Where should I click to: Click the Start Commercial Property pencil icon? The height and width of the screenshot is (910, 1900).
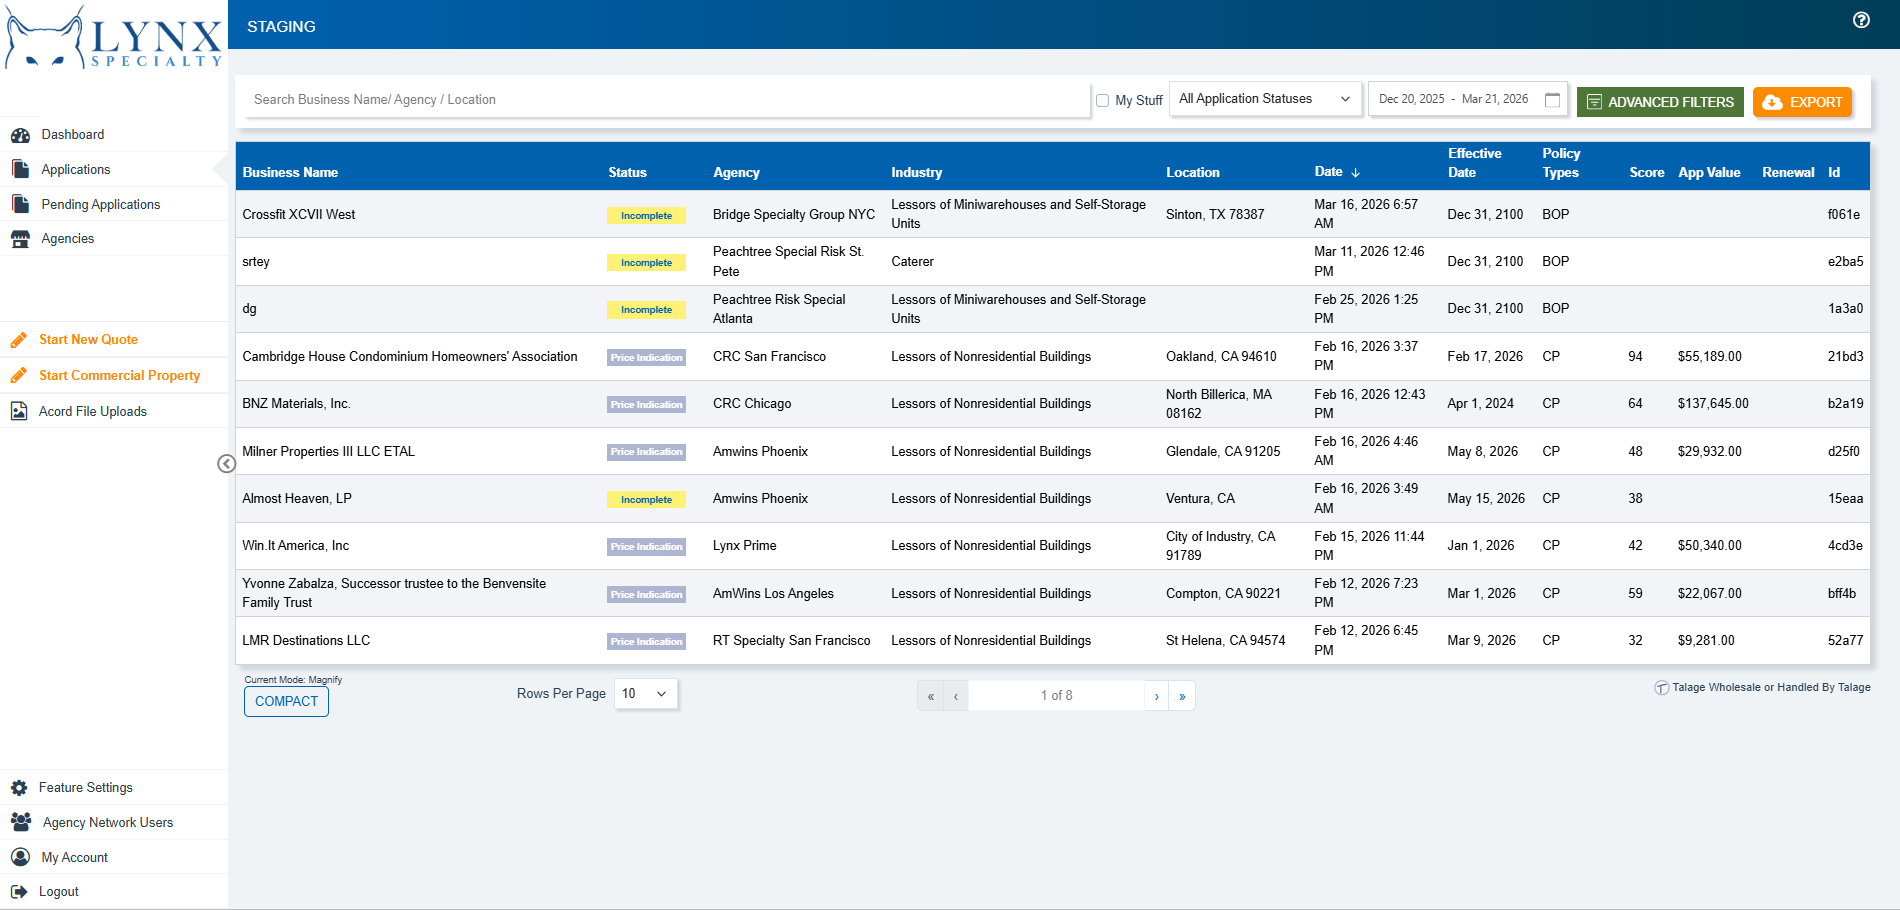(18, 376)
